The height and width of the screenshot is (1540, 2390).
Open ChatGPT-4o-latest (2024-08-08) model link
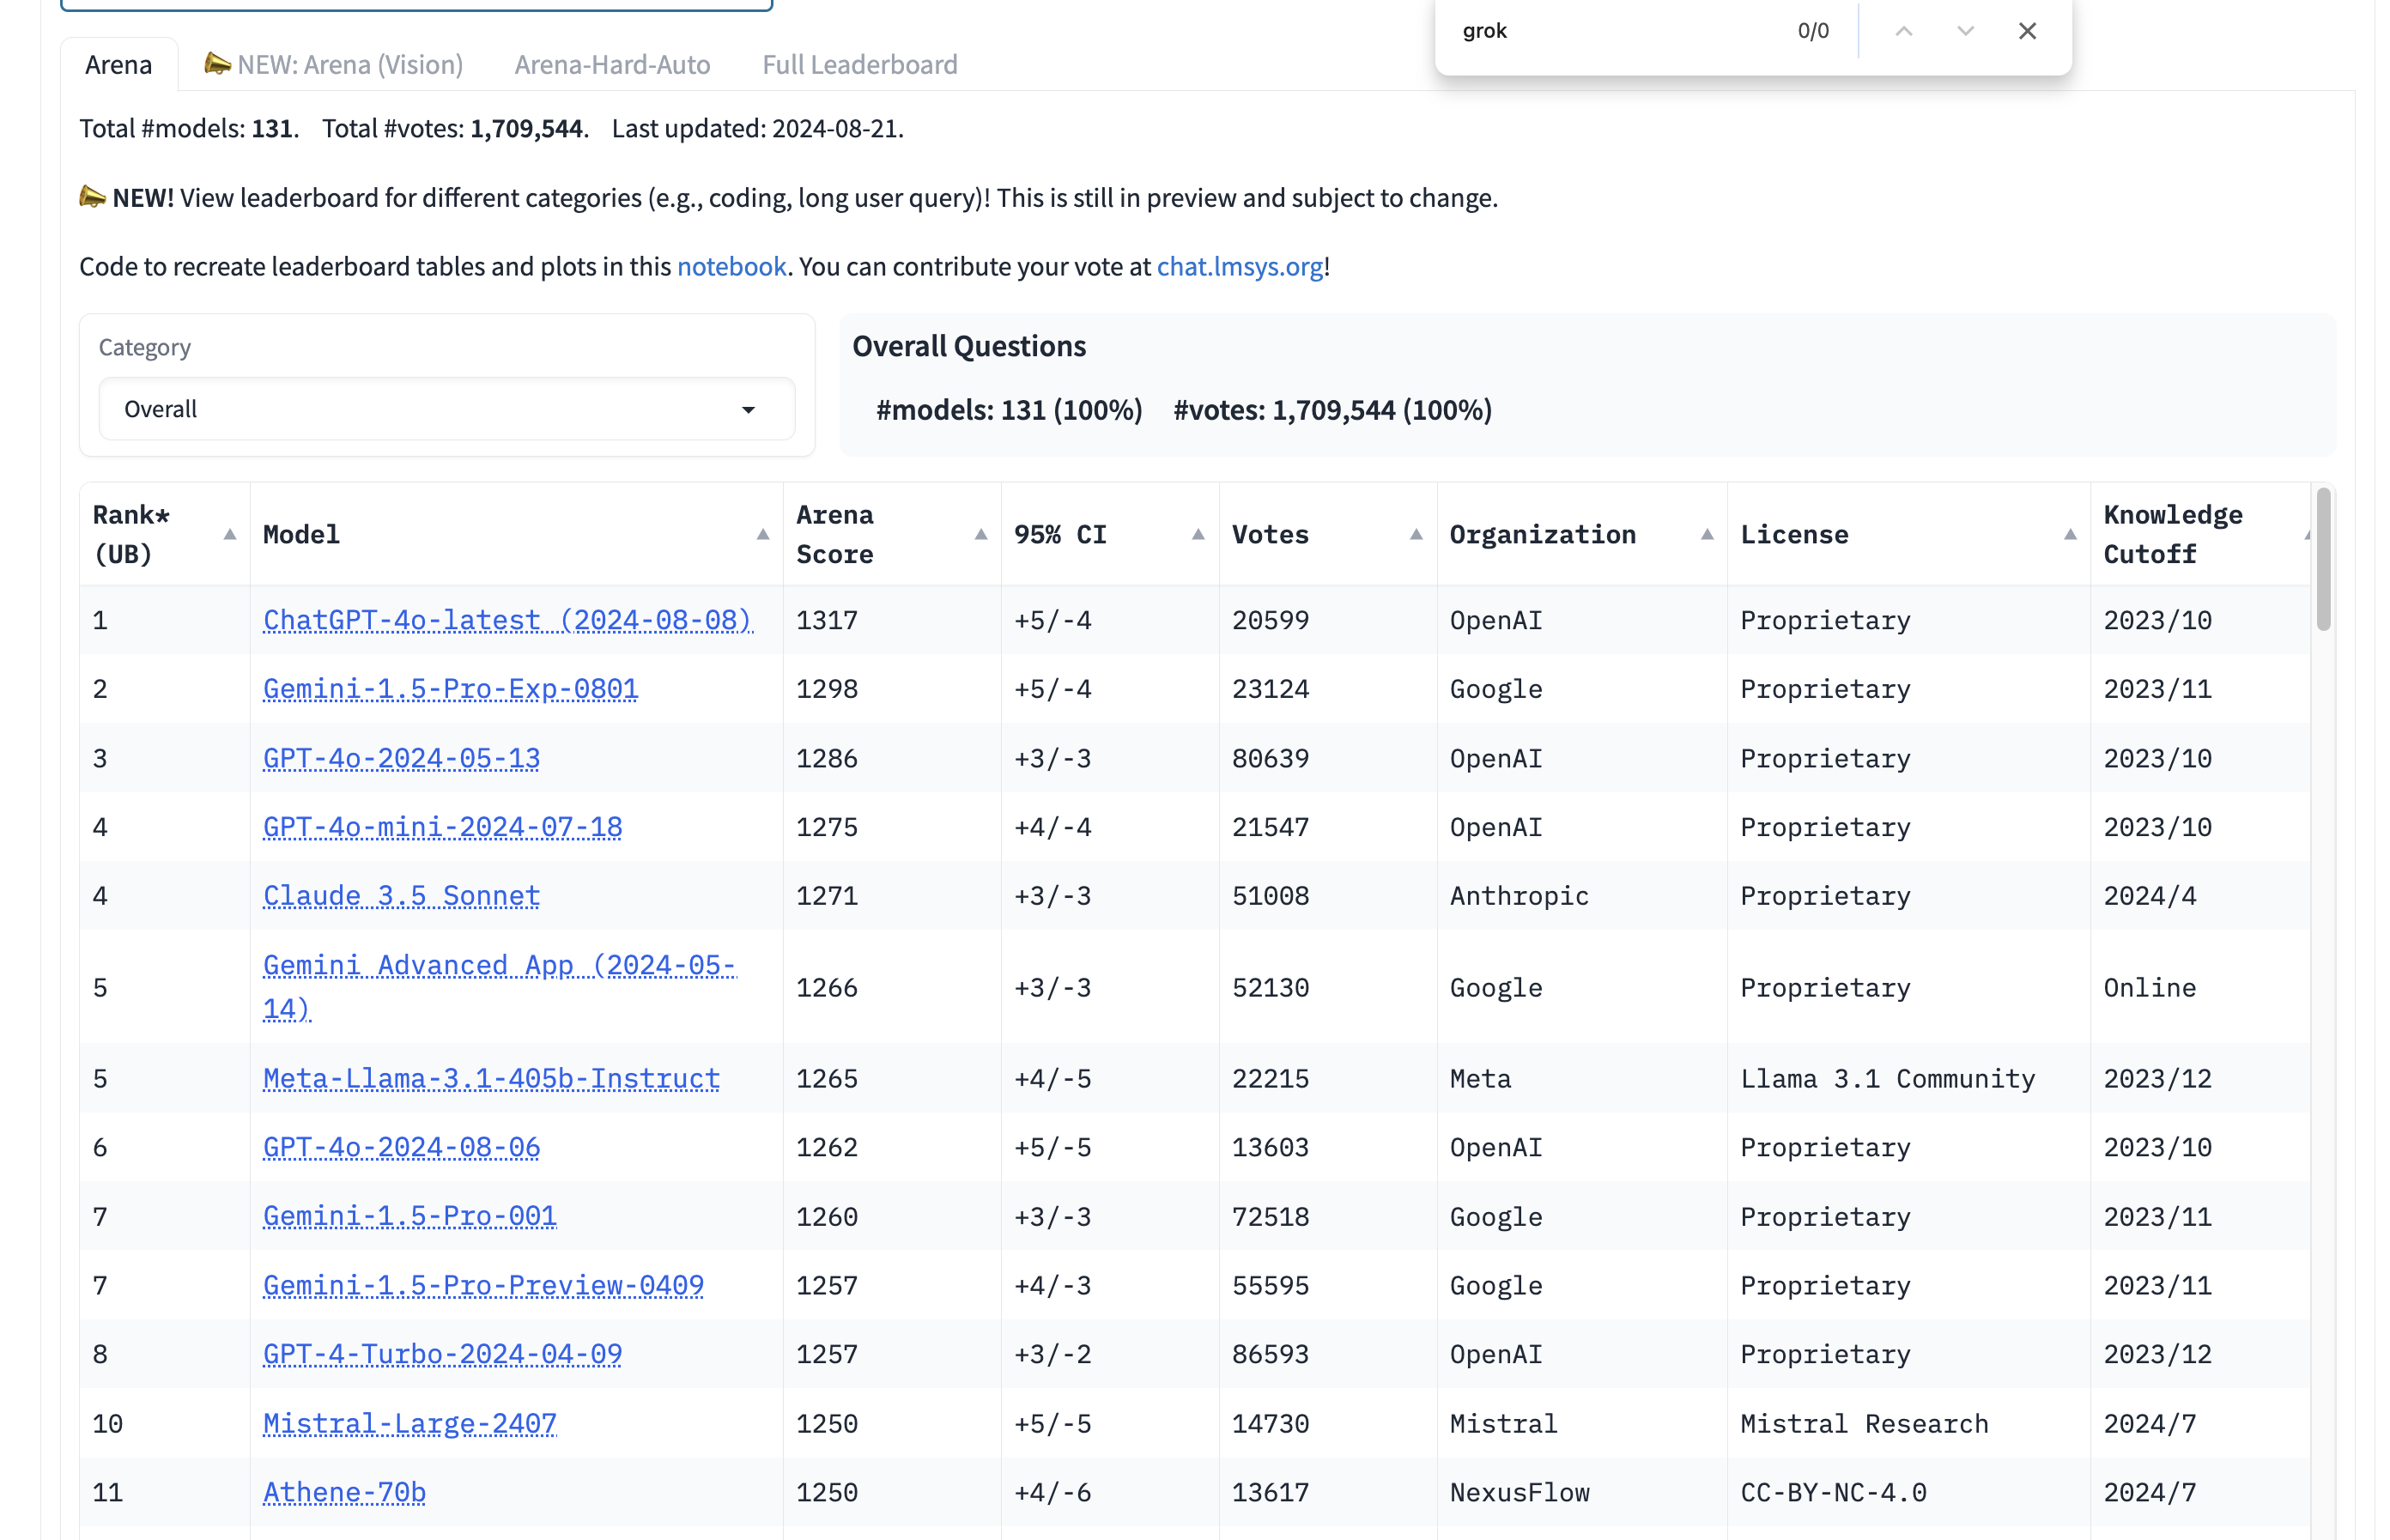507,620
